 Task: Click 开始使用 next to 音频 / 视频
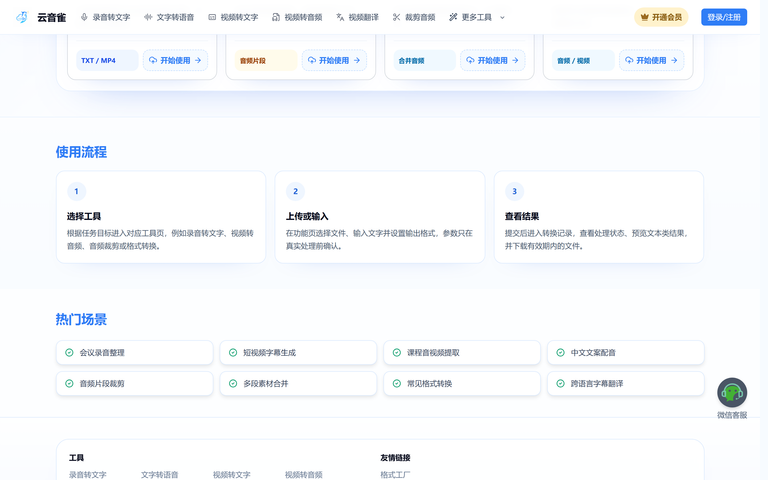tap(651, 60)
